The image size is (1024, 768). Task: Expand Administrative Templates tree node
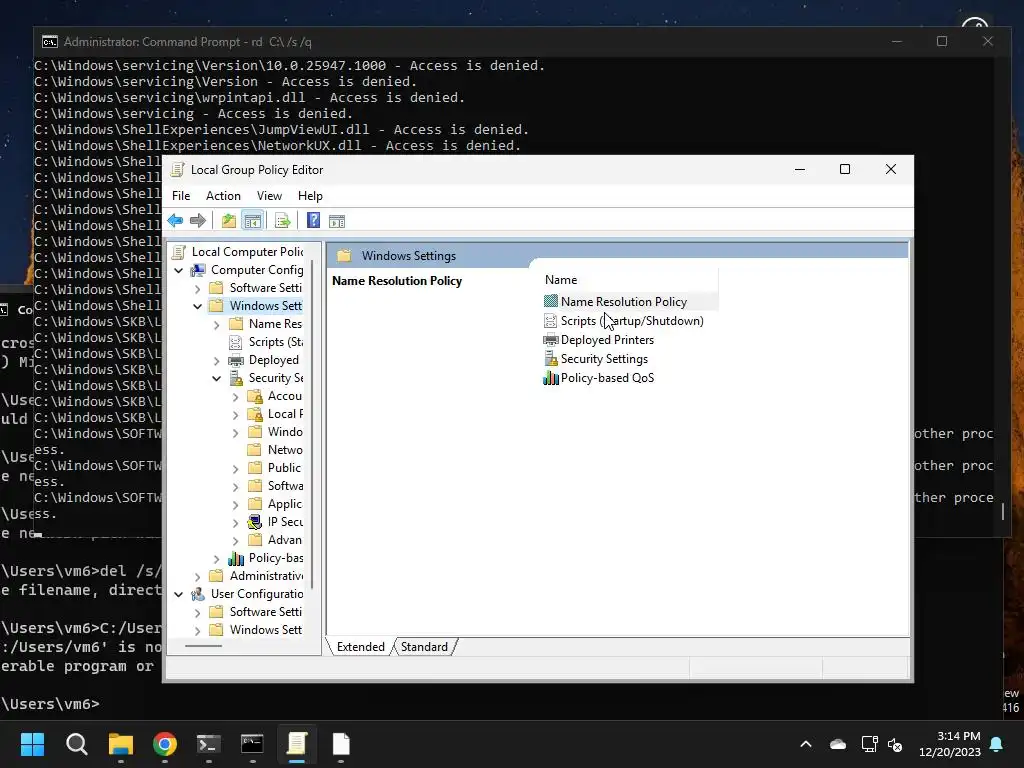click(197, 576)
